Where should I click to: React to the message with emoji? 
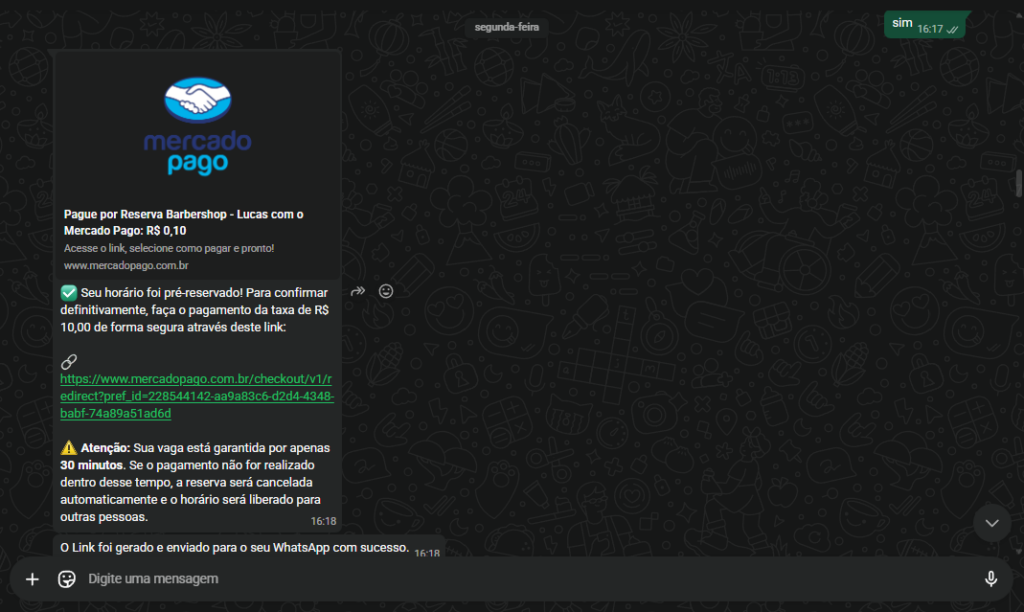(386, 291)
